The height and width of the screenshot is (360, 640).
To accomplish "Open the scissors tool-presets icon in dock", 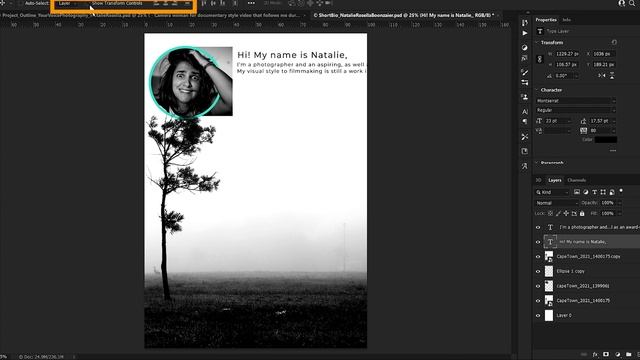I will 524,136.
